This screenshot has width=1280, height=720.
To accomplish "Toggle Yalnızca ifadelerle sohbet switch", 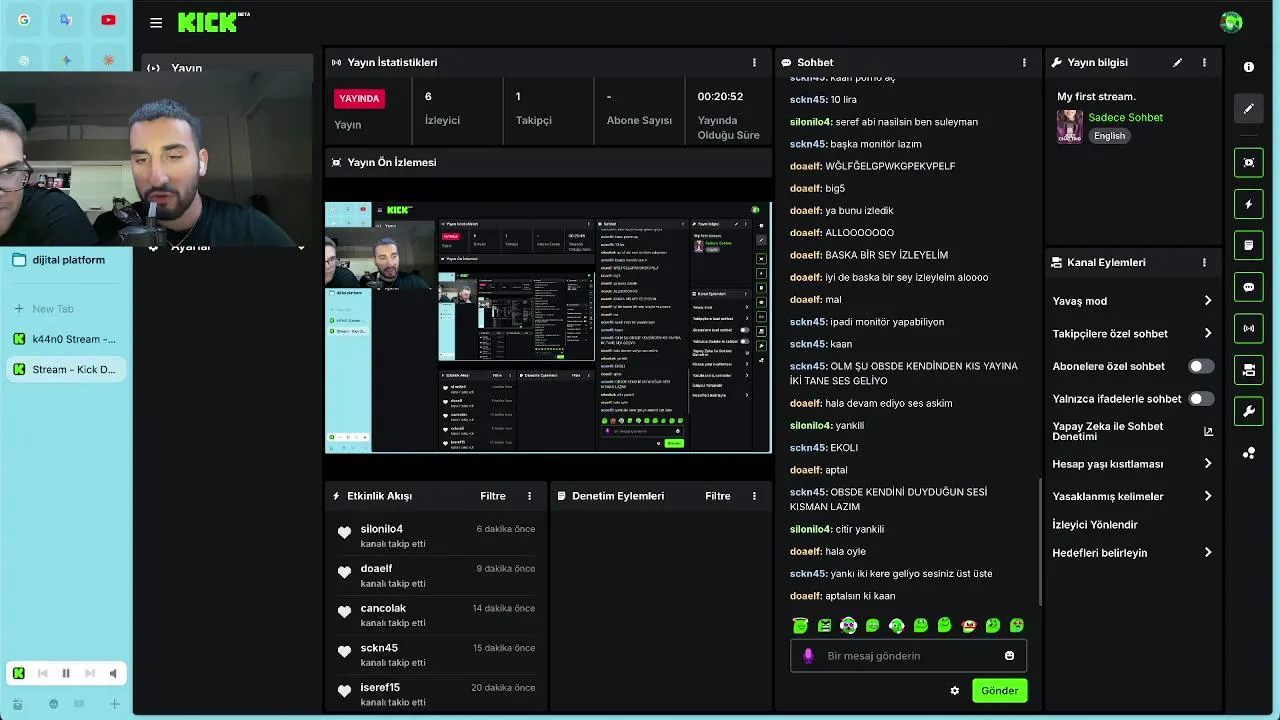I will click(1201, 398).
